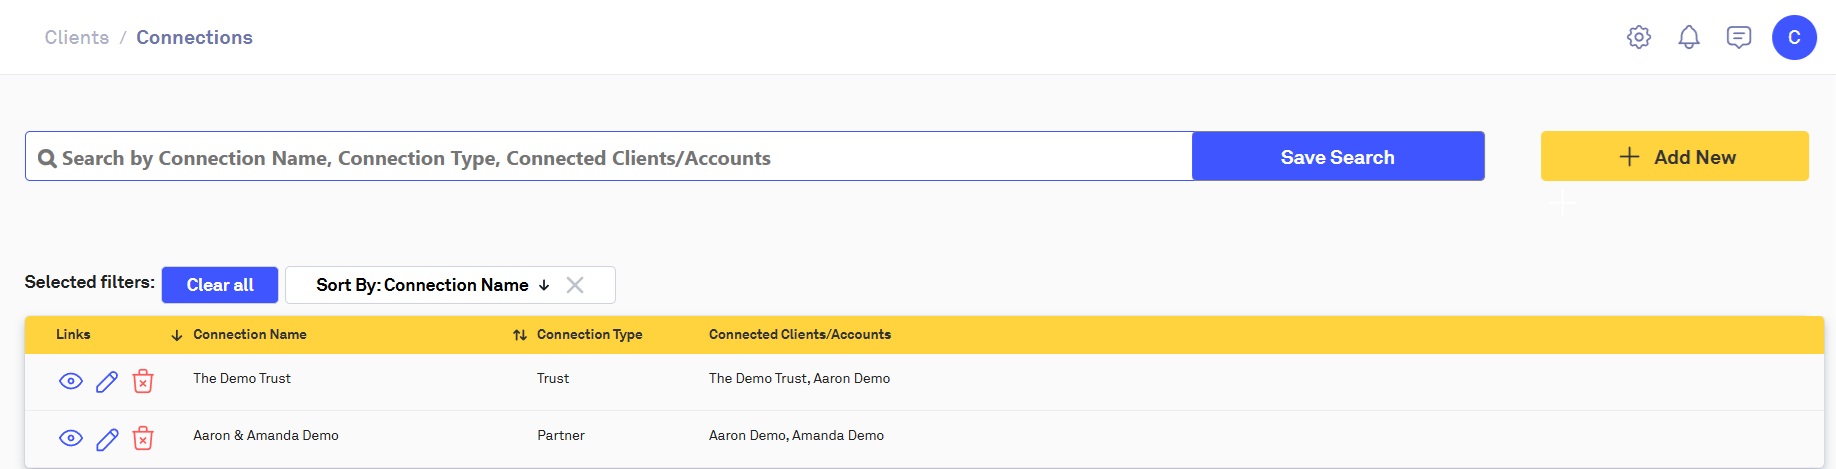Delete The Demo Trust connection

point(143,381)
